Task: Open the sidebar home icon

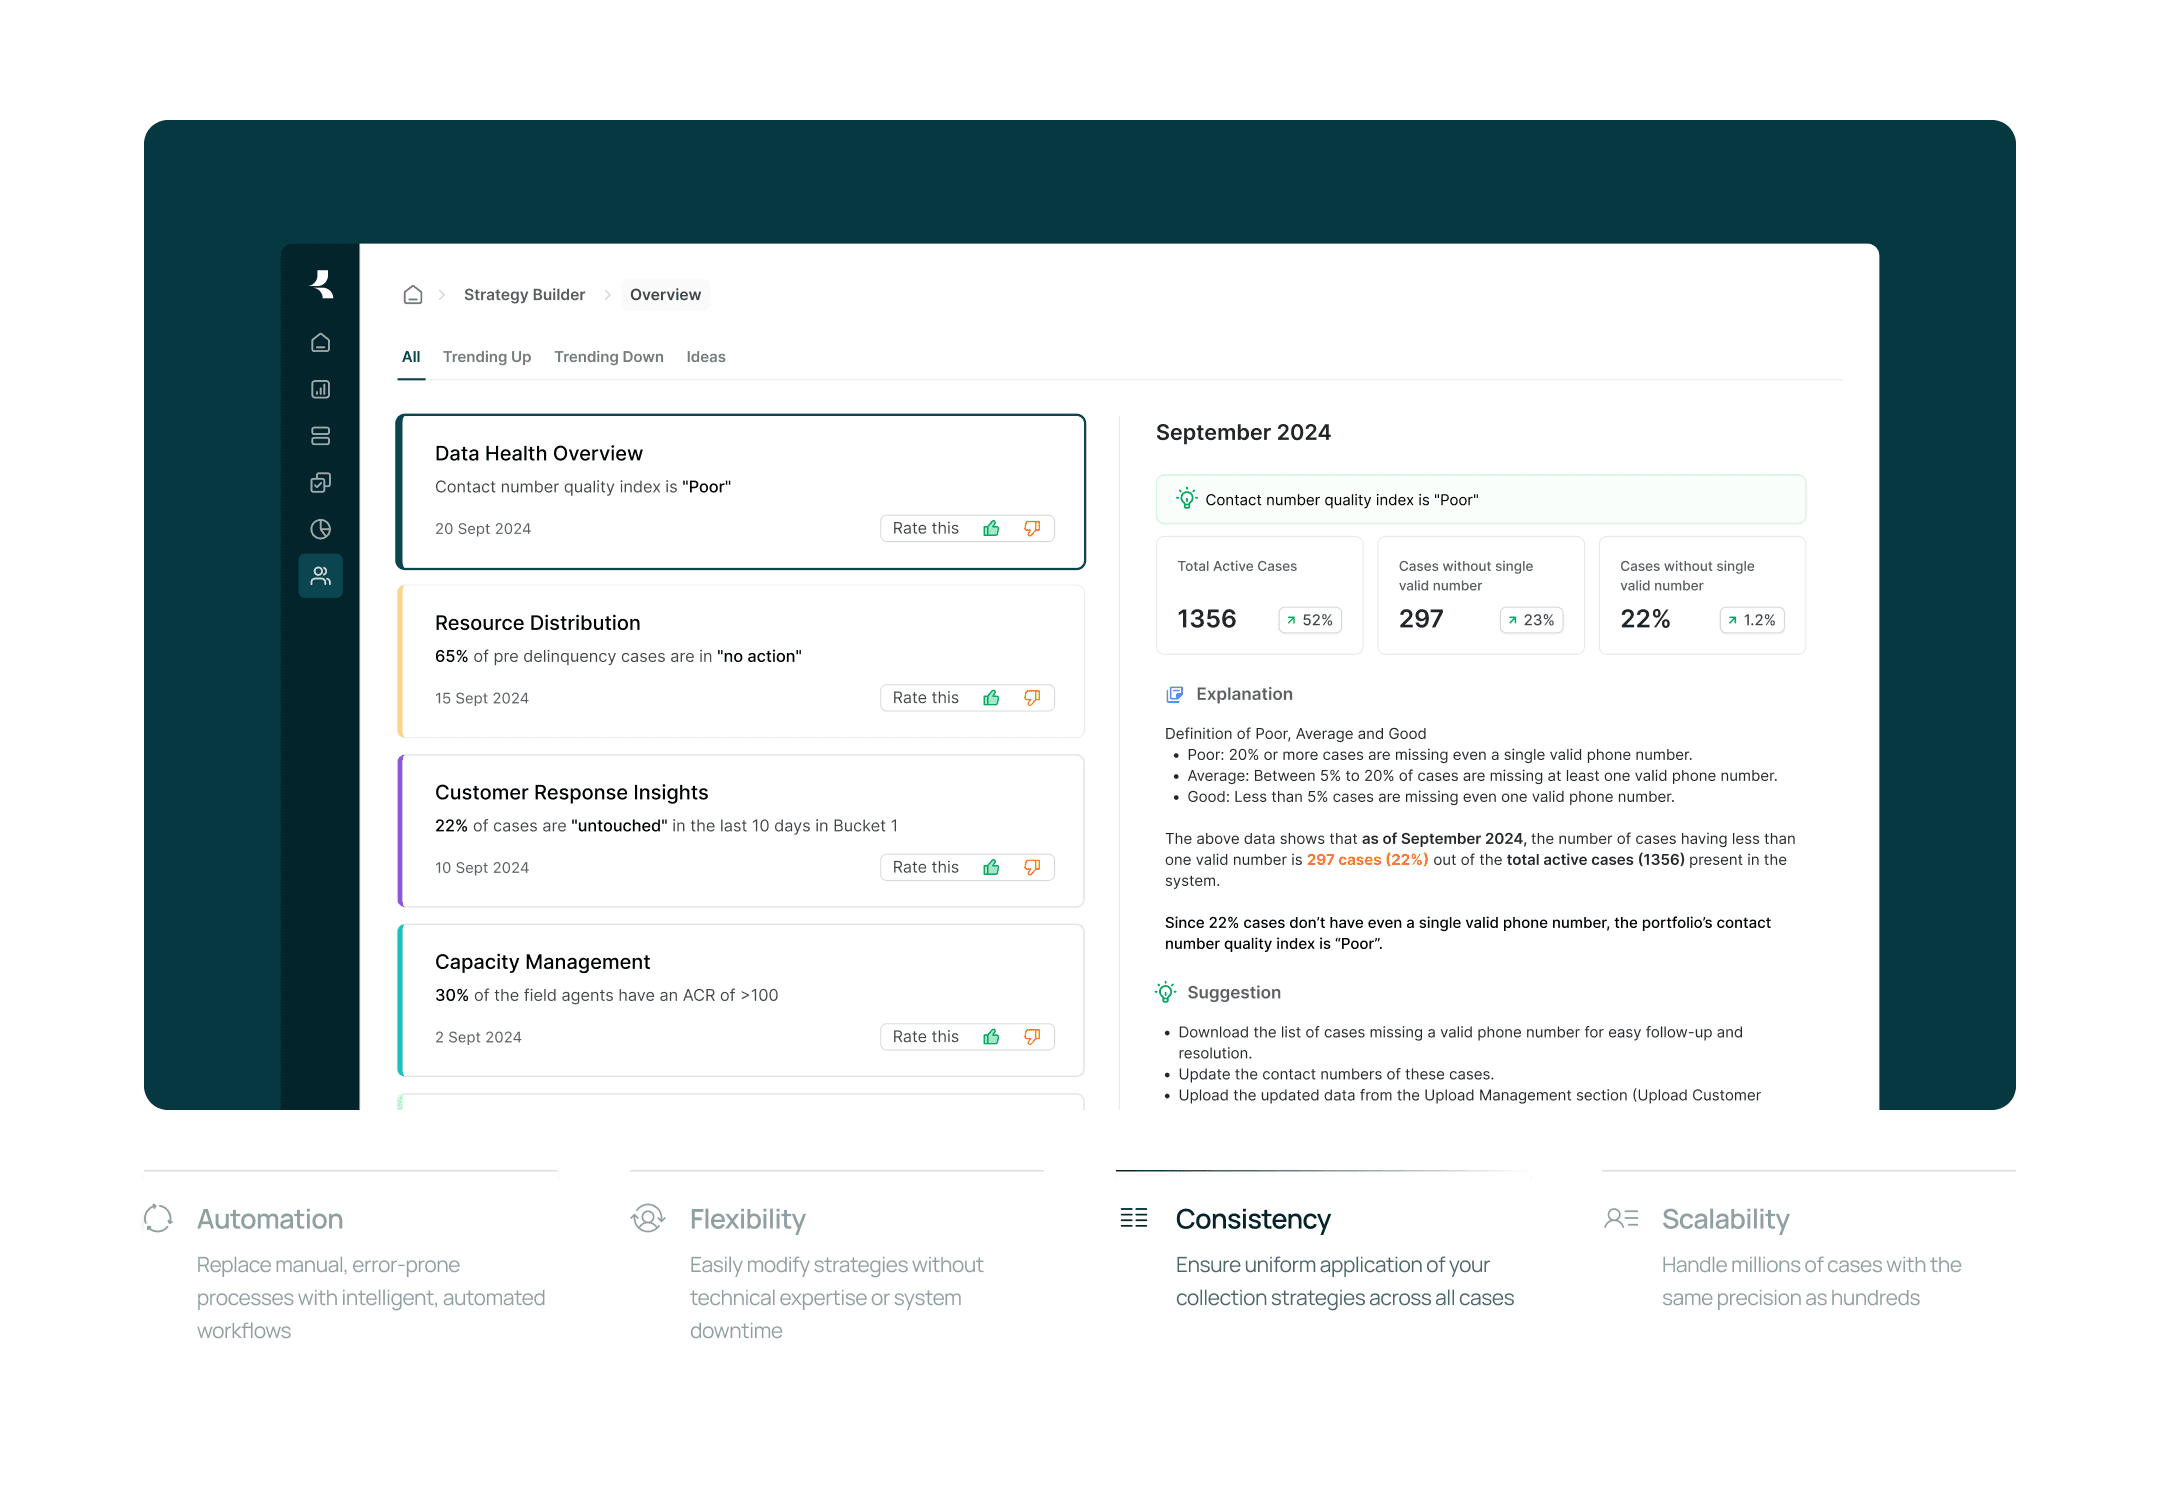Action: pos(320,343)
